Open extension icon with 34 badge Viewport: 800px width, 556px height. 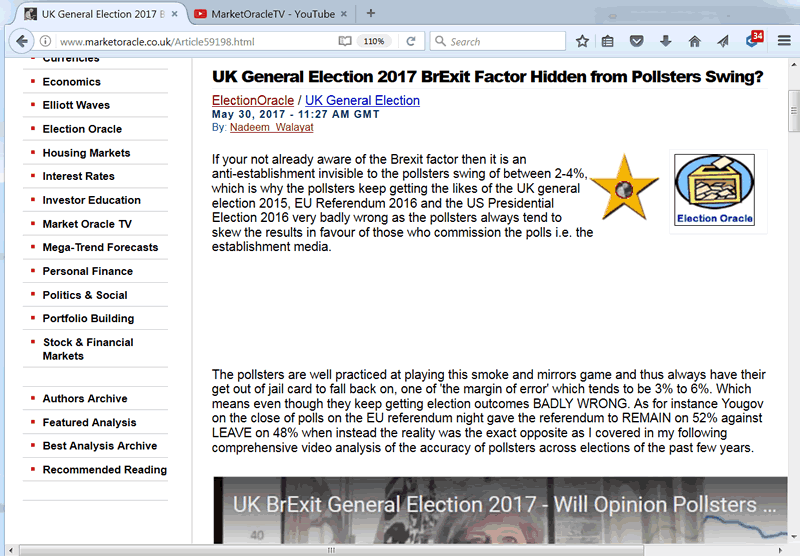[x=754, y=39]
